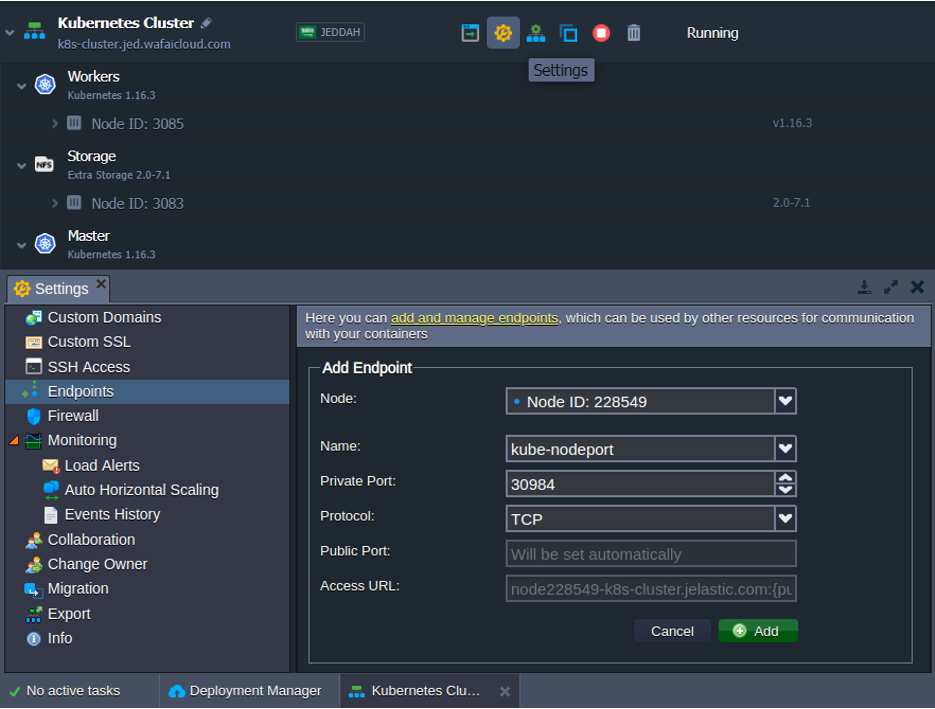Stop the environment with the red stop icon
The image size is (935, 709).
[601, 33]
